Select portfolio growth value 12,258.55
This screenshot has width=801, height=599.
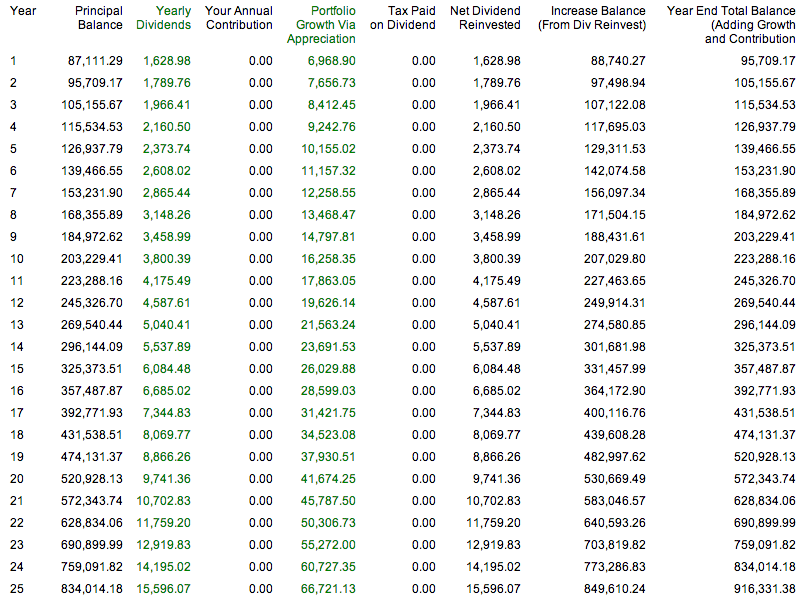pos(328,193)
